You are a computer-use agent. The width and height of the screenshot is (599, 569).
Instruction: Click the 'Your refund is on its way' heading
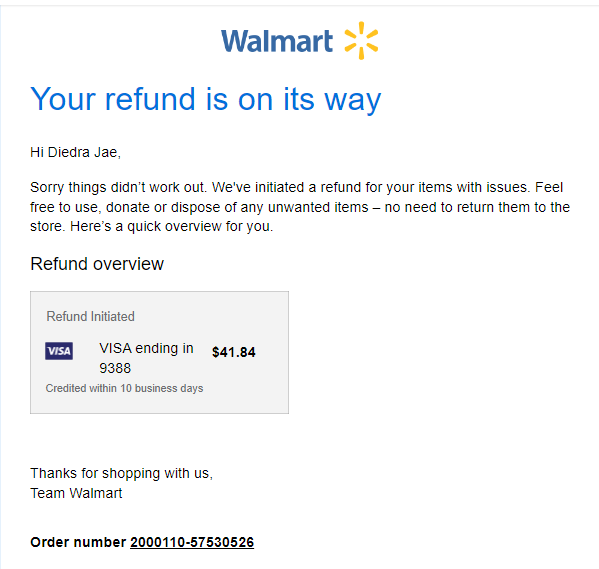point(206,99)
